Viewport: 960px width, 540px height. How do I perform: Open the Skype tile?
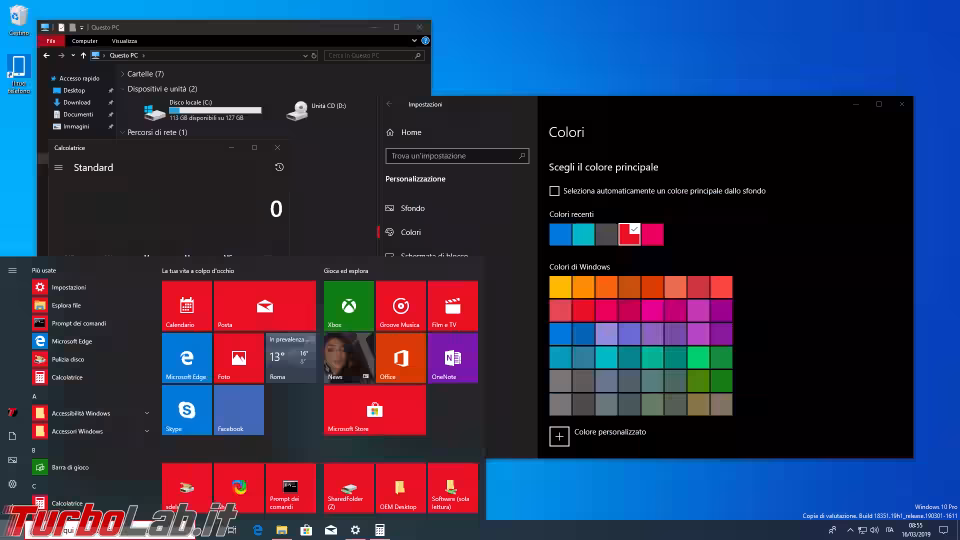coord(186,409)
